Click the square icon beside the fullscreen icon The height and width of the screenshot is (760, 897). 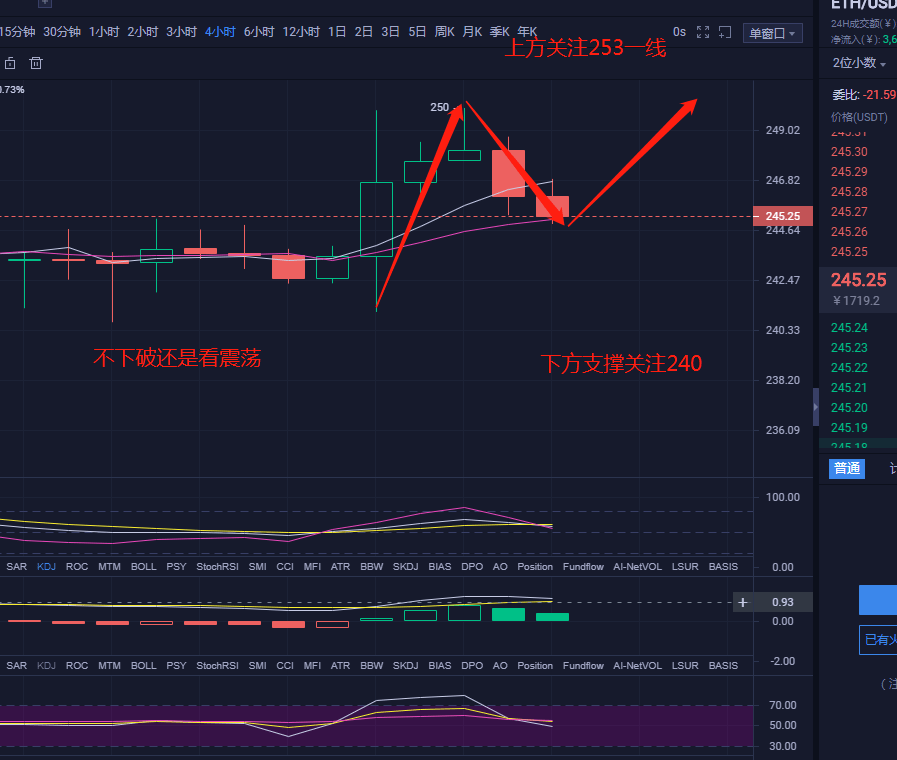pyautogui.click(x=725, y=33)
